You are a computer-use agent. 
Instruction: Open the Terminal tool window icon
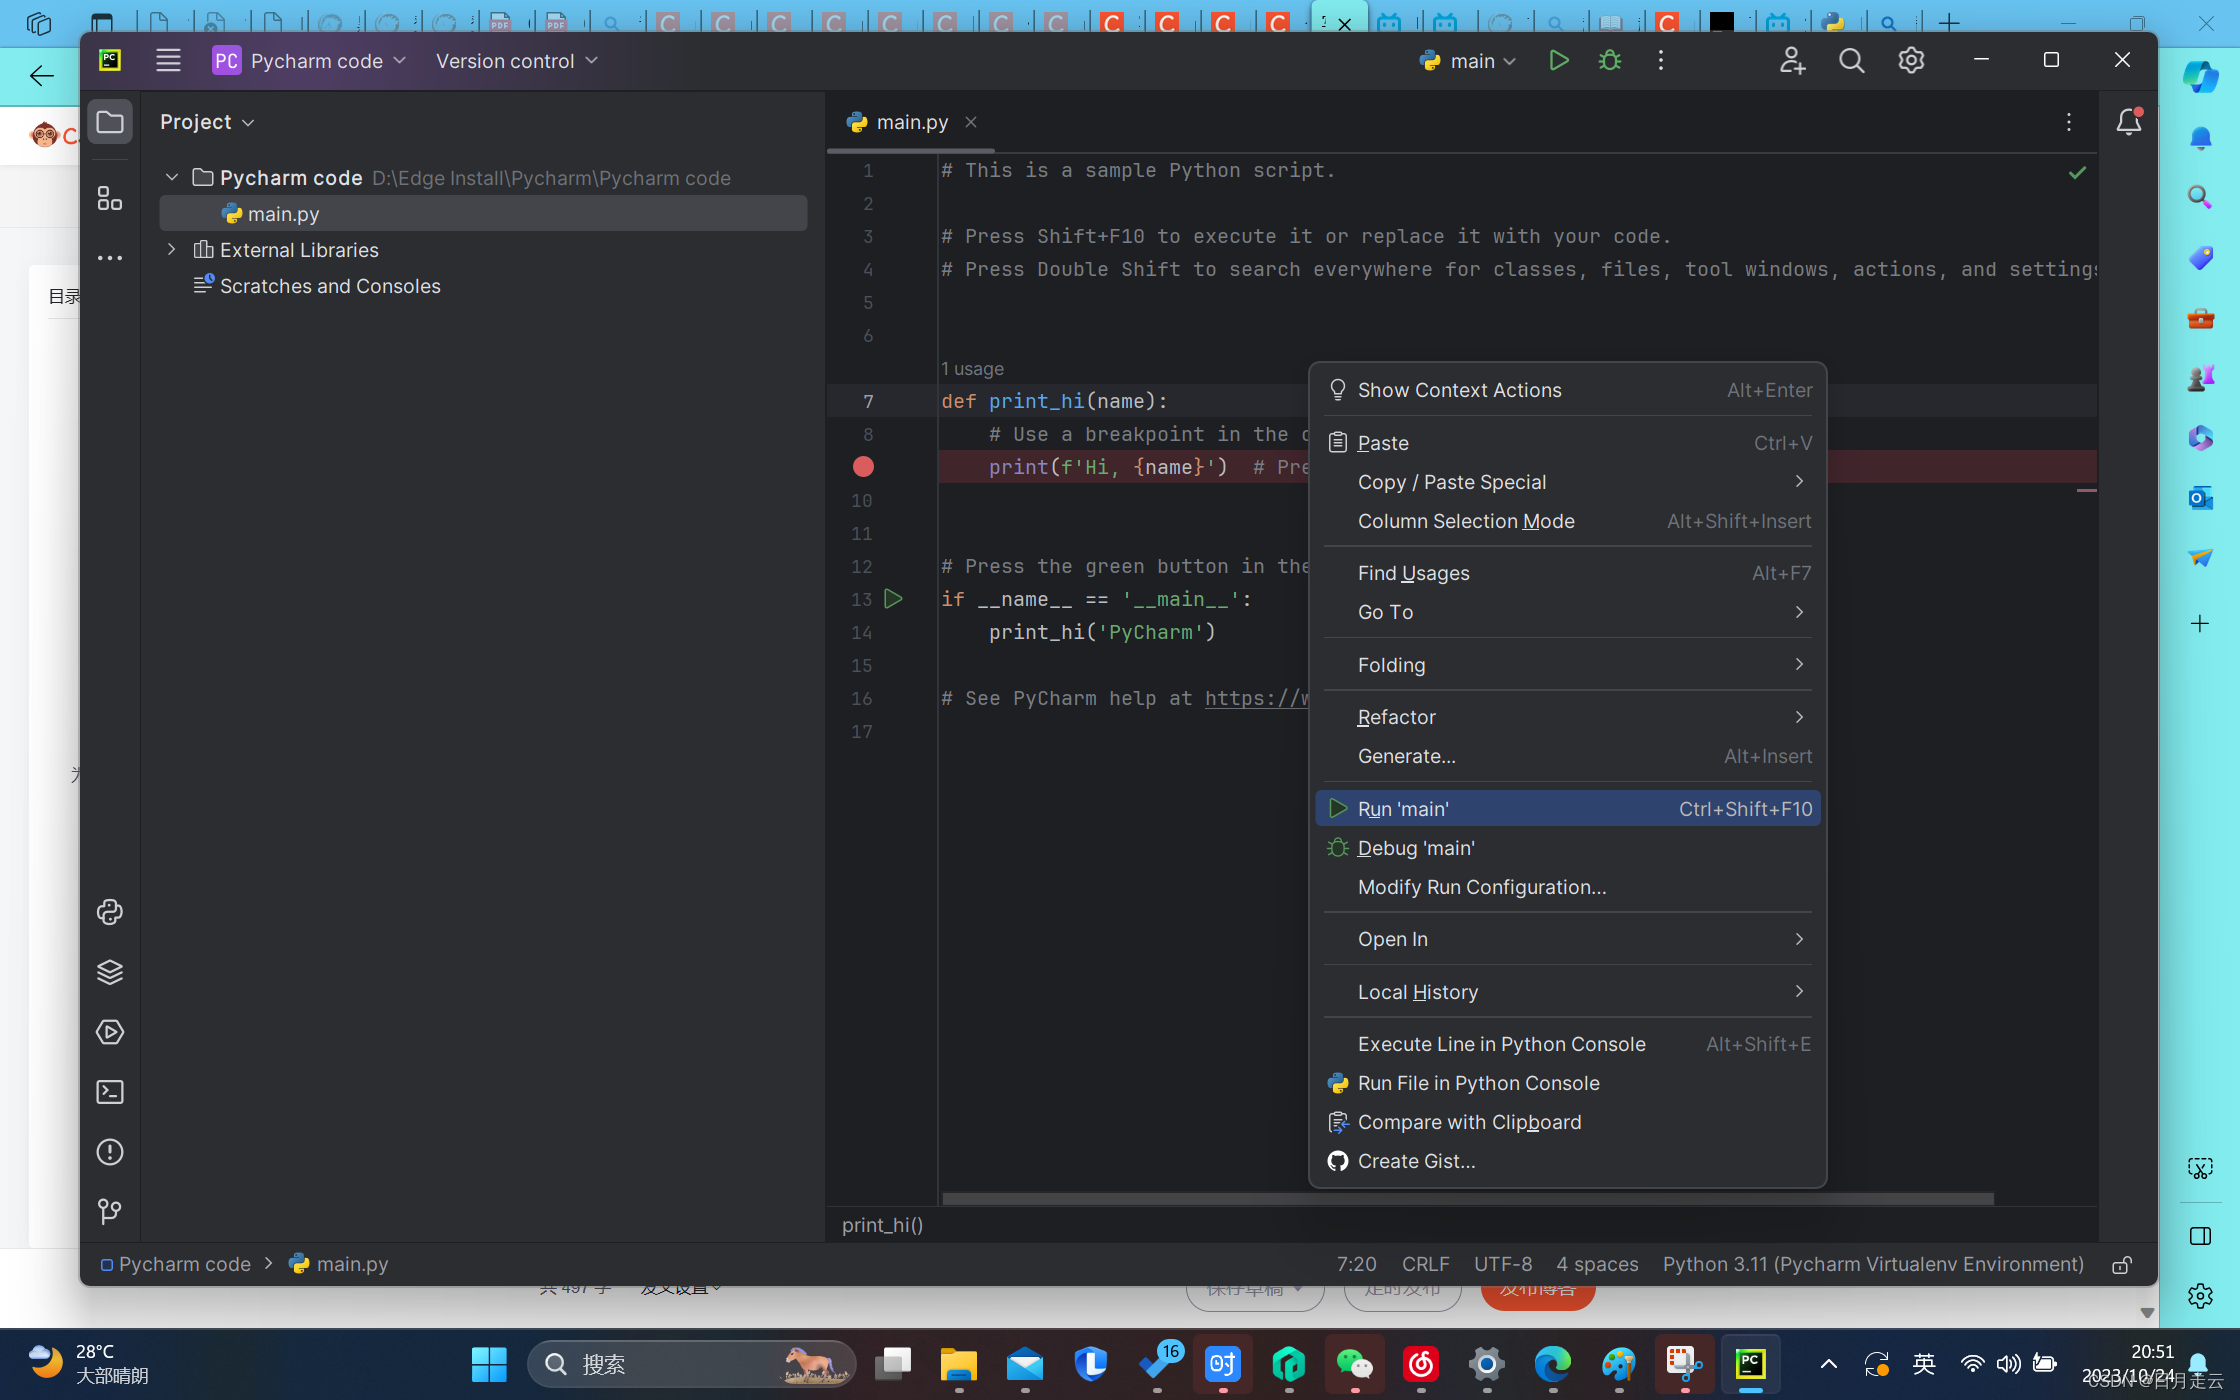[110, 1092]
